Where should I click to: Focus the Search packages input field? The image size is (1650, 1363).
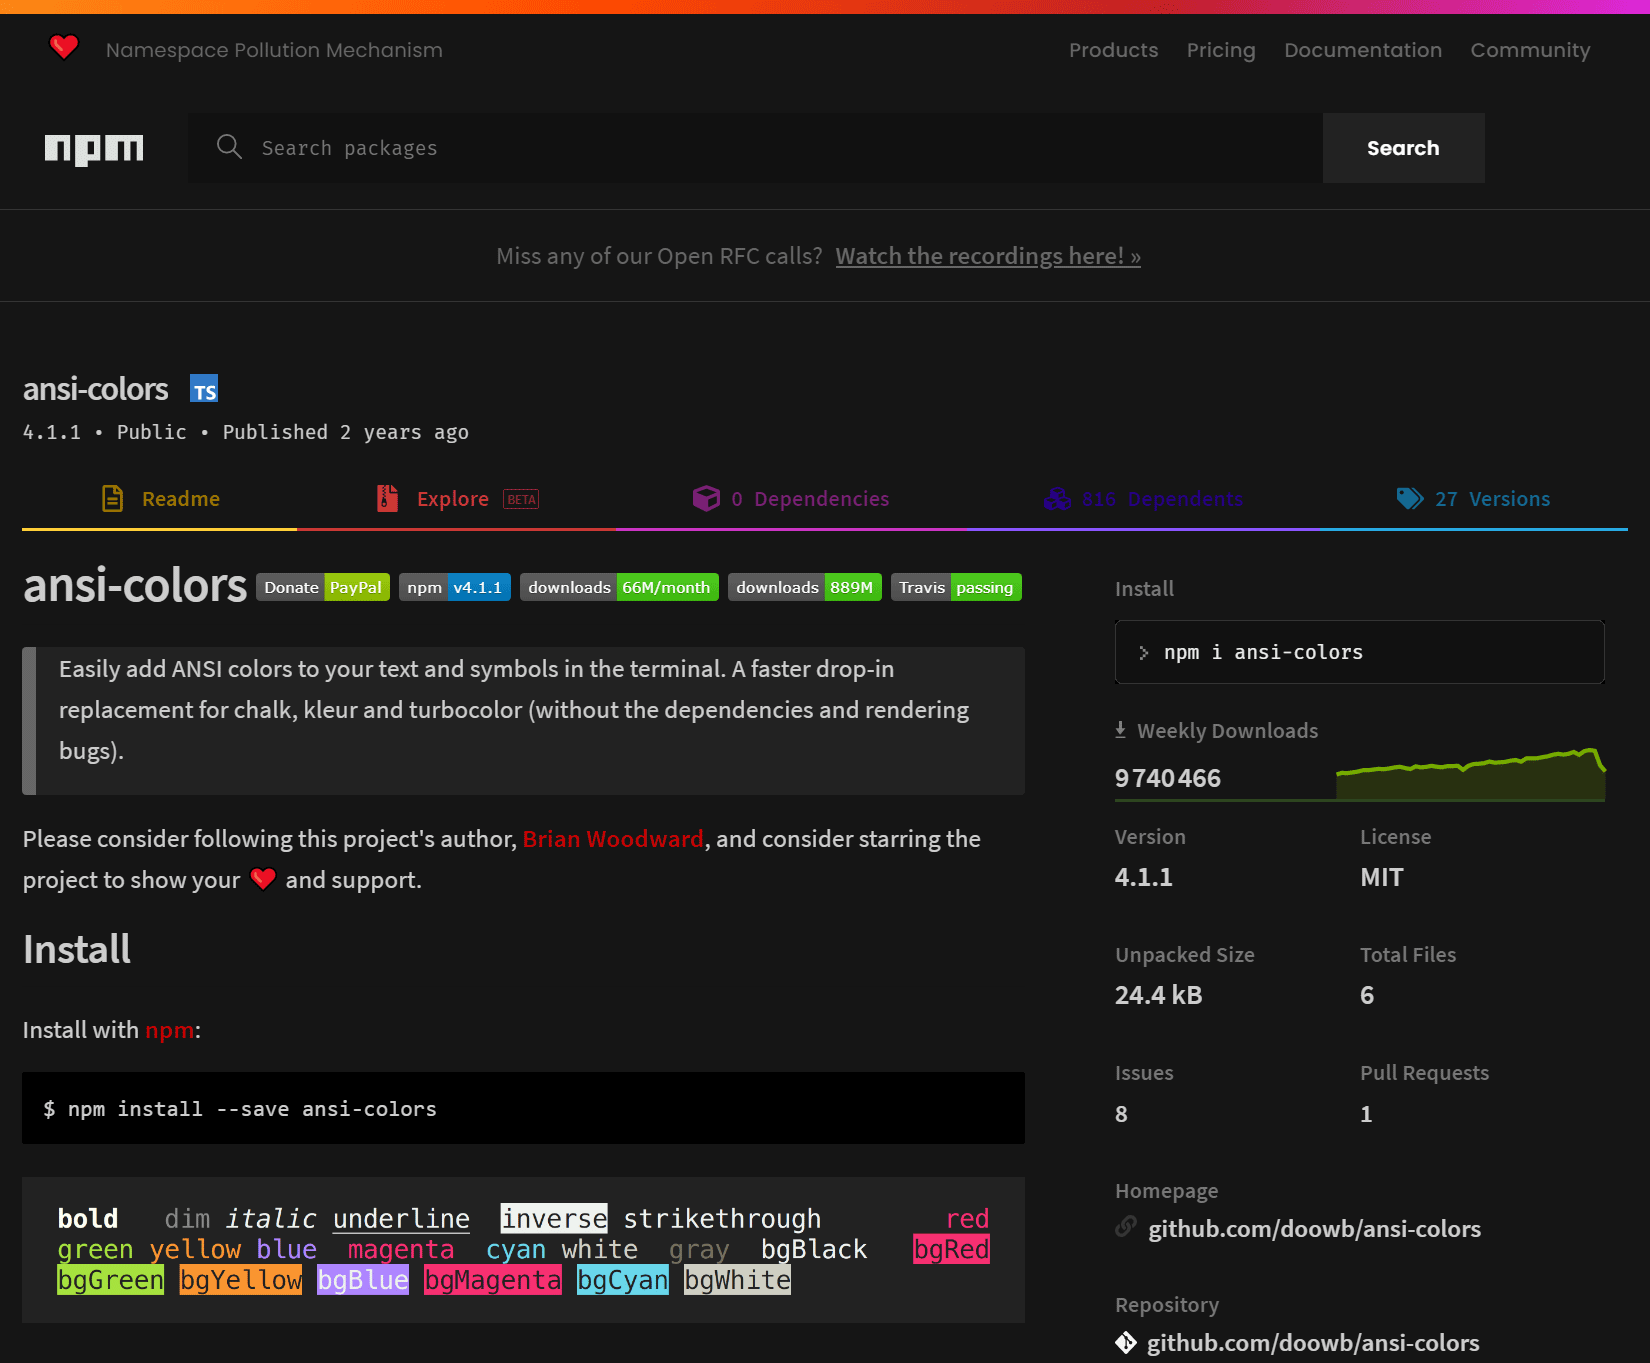[755, 148]
